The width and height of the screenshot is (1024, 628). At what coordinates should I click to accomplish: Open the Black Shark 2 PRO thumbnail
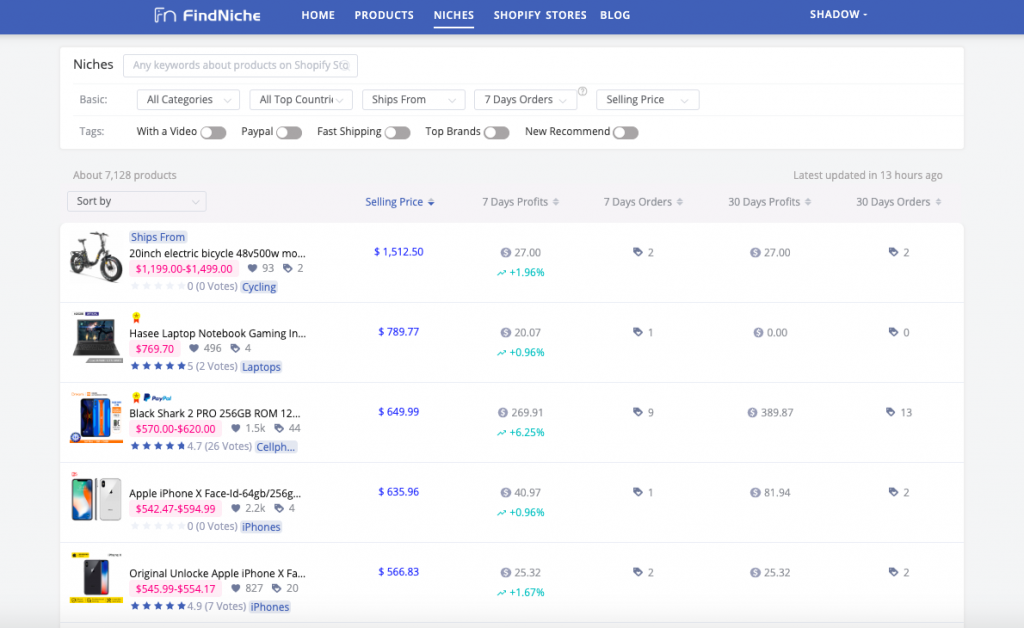click(x=97, y=418)
